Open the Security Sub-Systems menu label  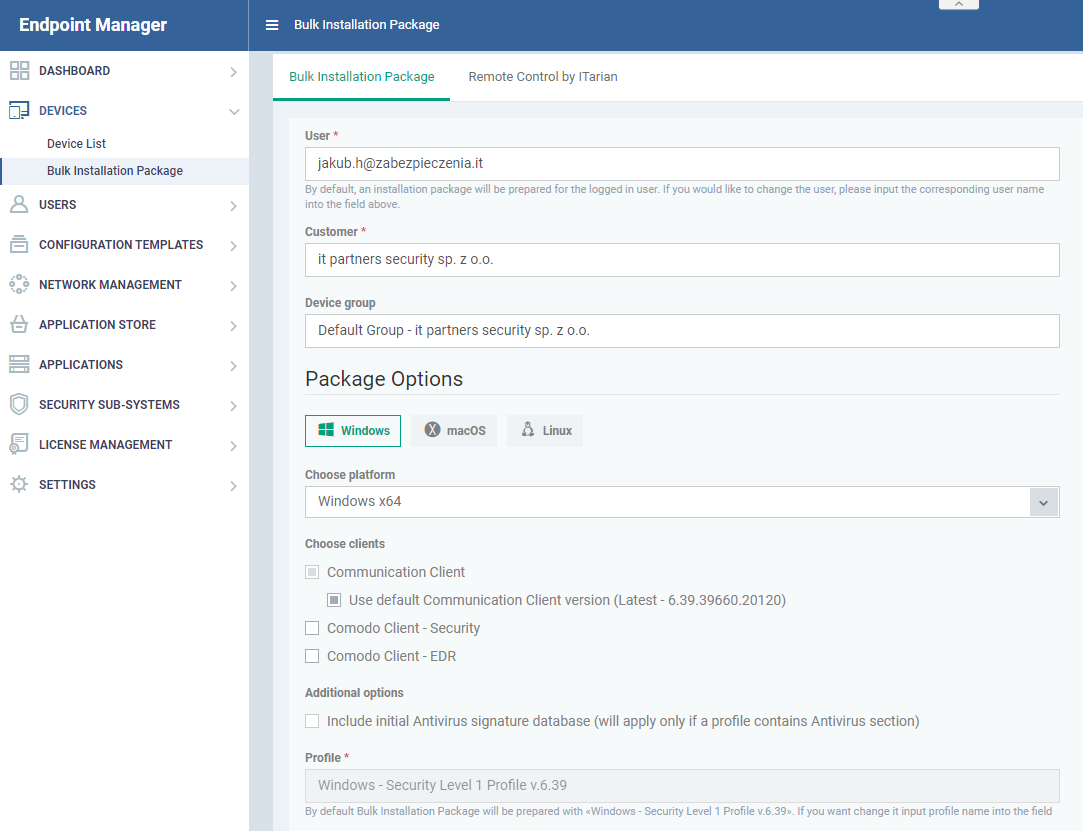[x=109, y=405]
